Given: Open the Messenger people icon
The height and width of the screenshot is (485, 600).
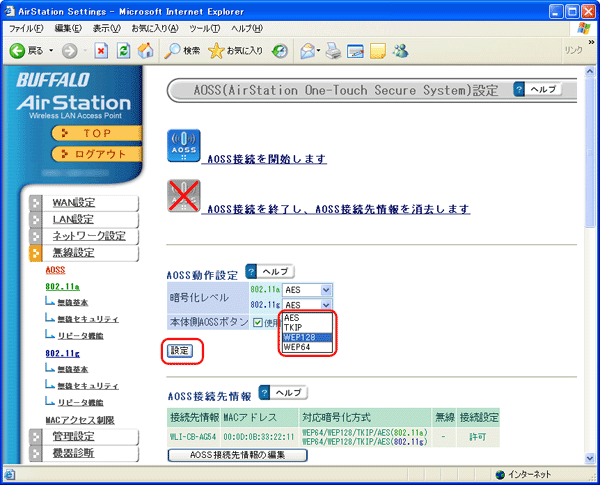Looking at the screenshot, I should click(401, 51).
